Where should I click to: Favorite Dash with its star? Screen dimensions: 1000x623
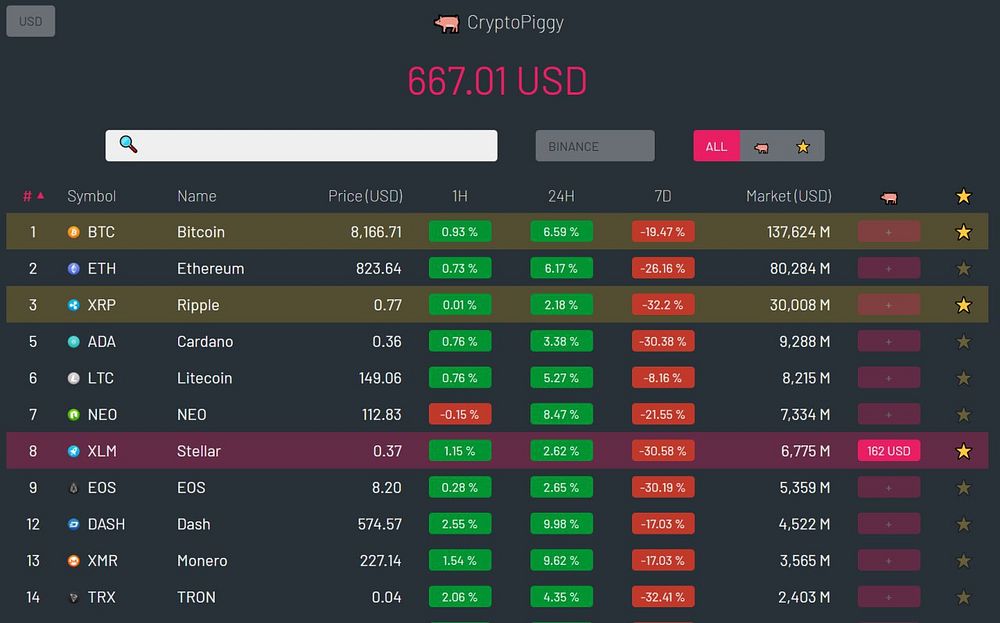pyautogui.click(x=964, y=524)
